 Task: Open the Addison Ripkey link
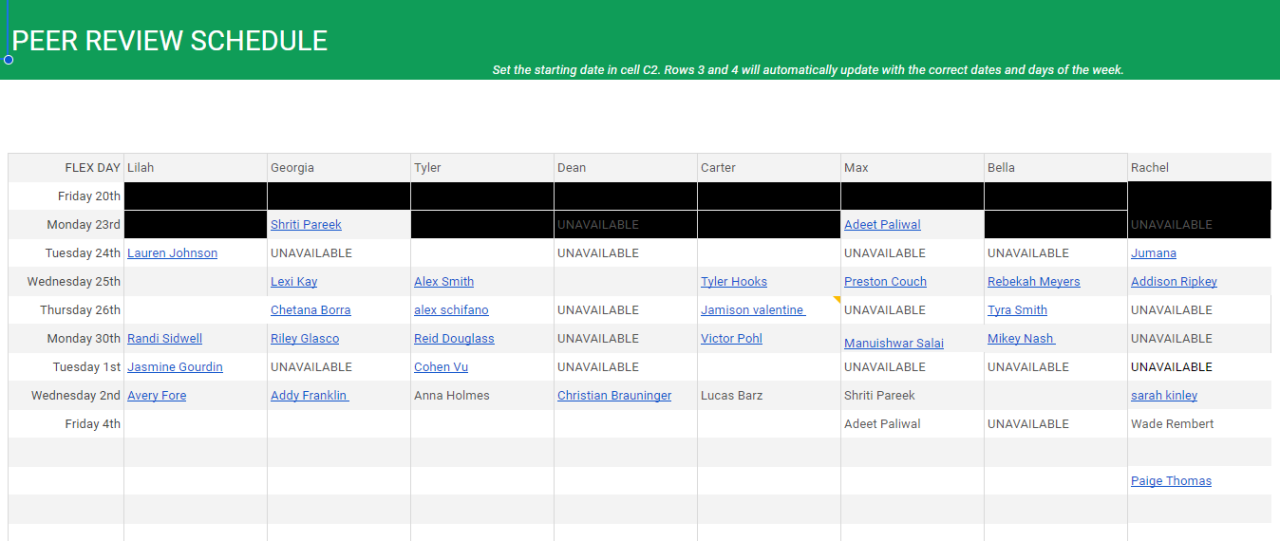coord(1174,282)
